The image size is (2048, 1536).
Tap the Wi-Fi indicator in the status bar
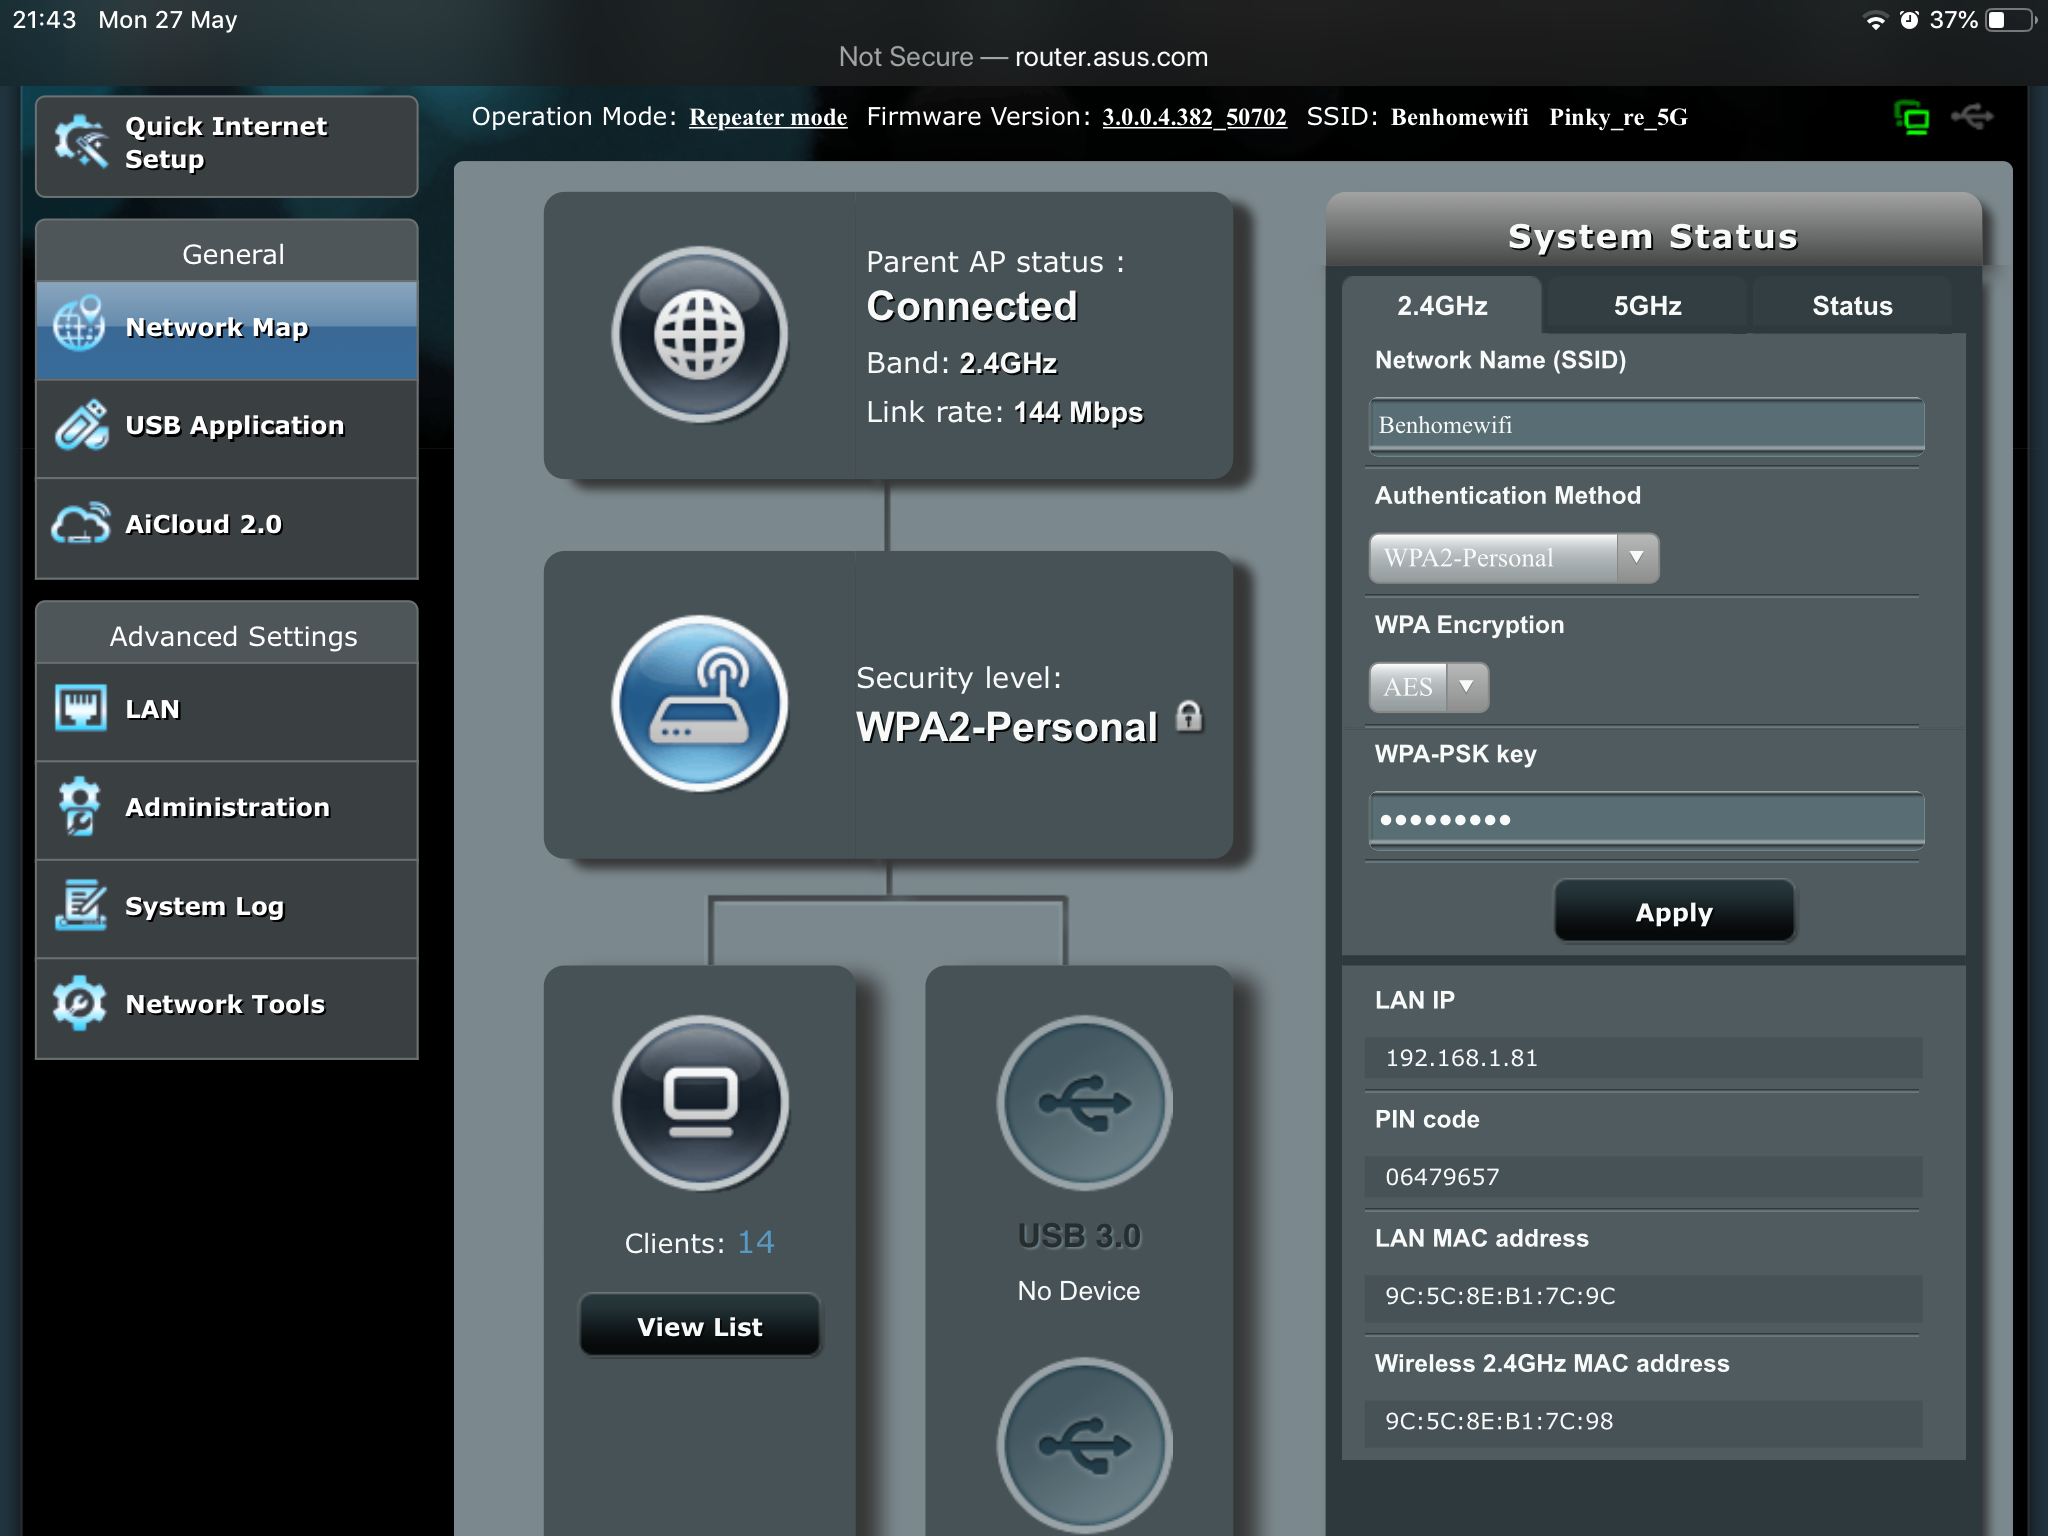1876,21
